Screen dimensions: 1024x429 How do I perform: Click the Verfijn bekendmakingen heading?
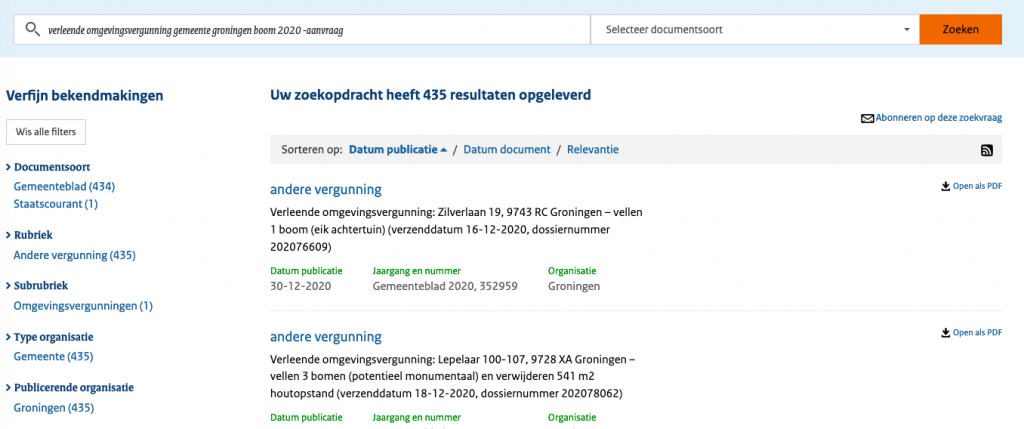[x=84, y=96]
